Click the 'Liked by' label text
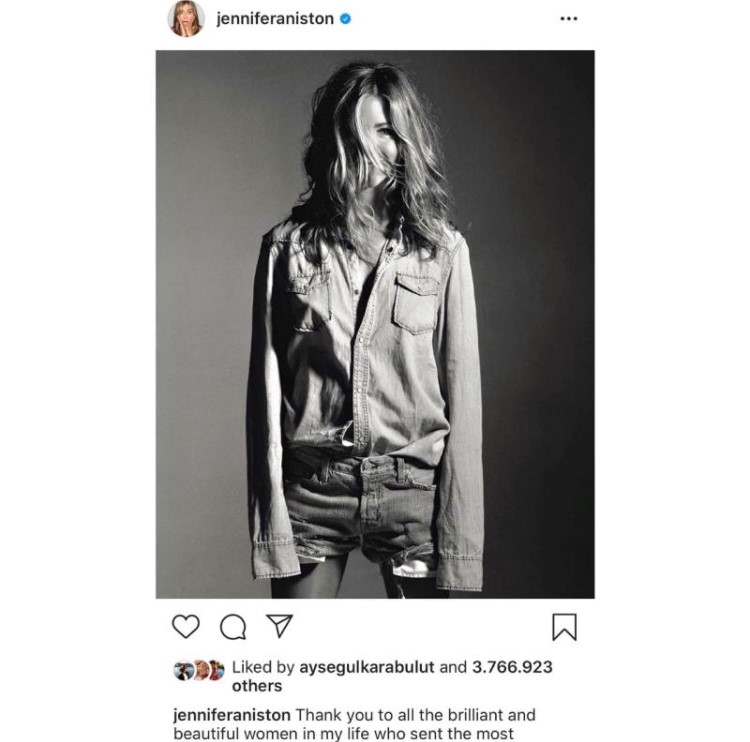The width and height of the screenshot is (750, 742). (263, 667)
